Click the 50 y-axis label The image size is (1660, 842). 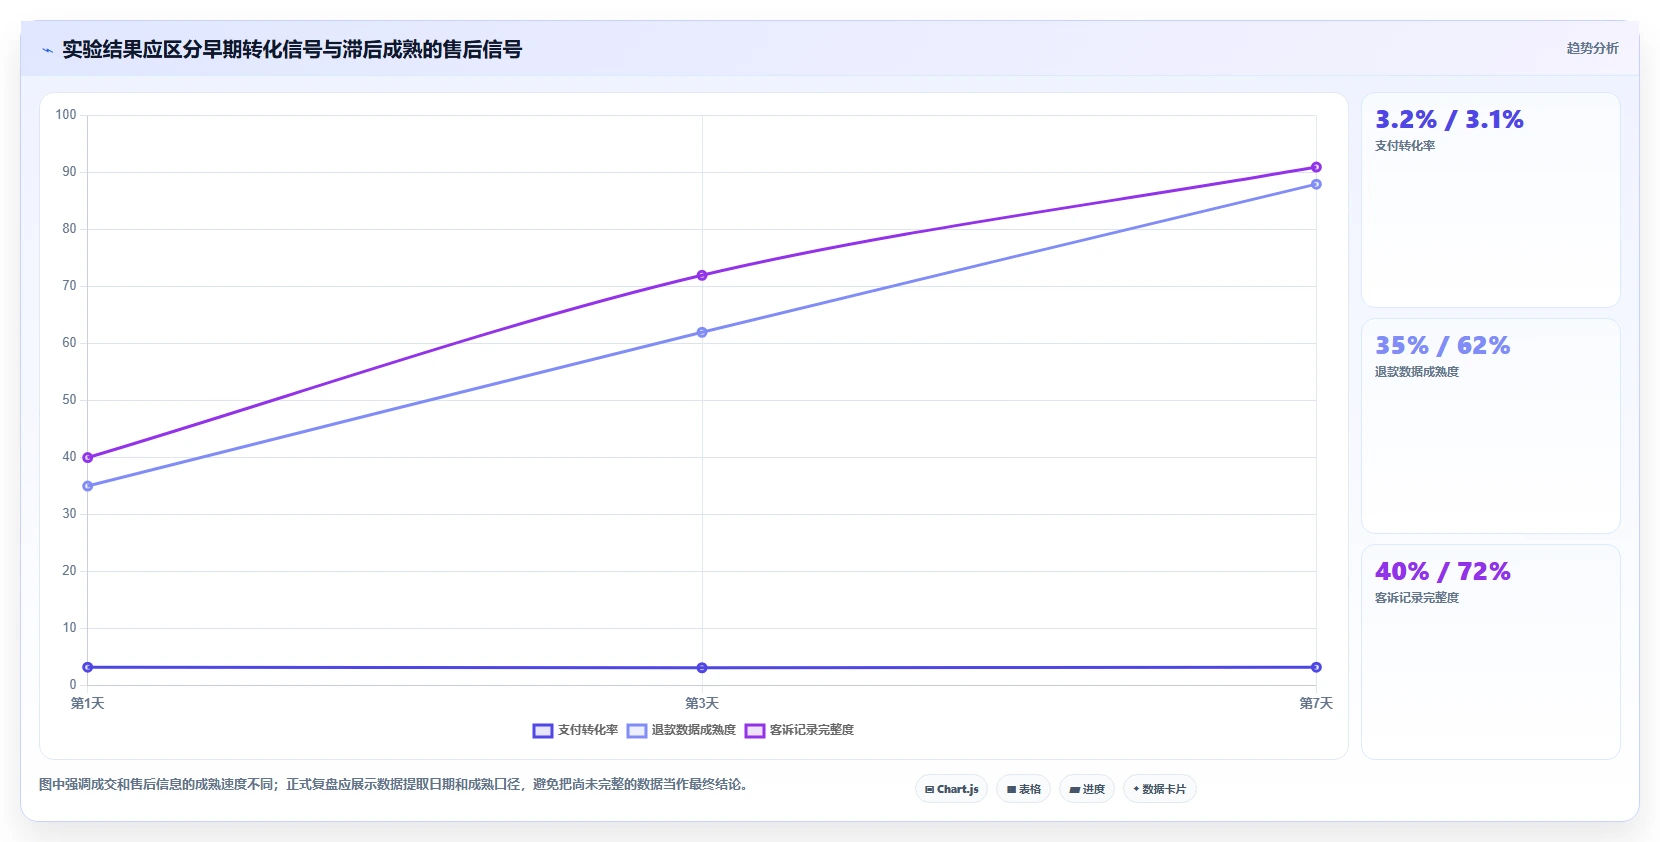(x=69, y=400)
